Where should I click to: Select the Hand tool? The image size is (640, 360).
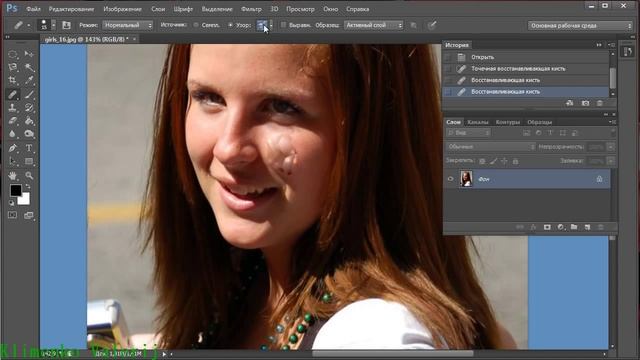coord(13,176)
